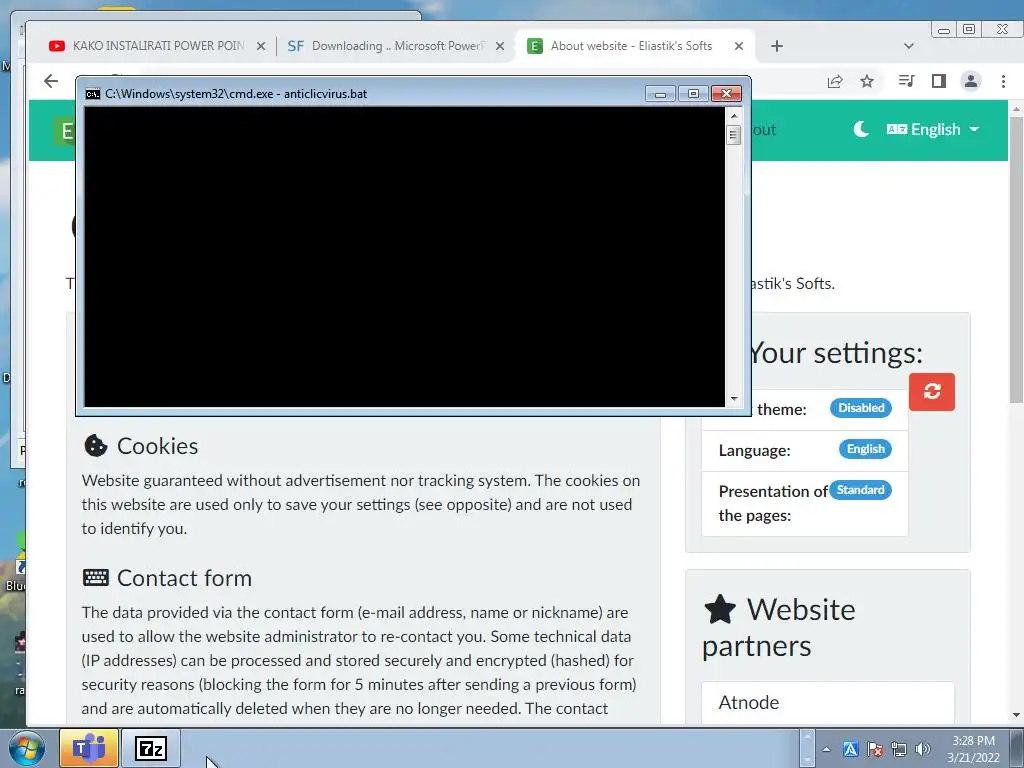Open the Chrome profile avatar
The image size is (1024, 768).
(x=971, y=81)
